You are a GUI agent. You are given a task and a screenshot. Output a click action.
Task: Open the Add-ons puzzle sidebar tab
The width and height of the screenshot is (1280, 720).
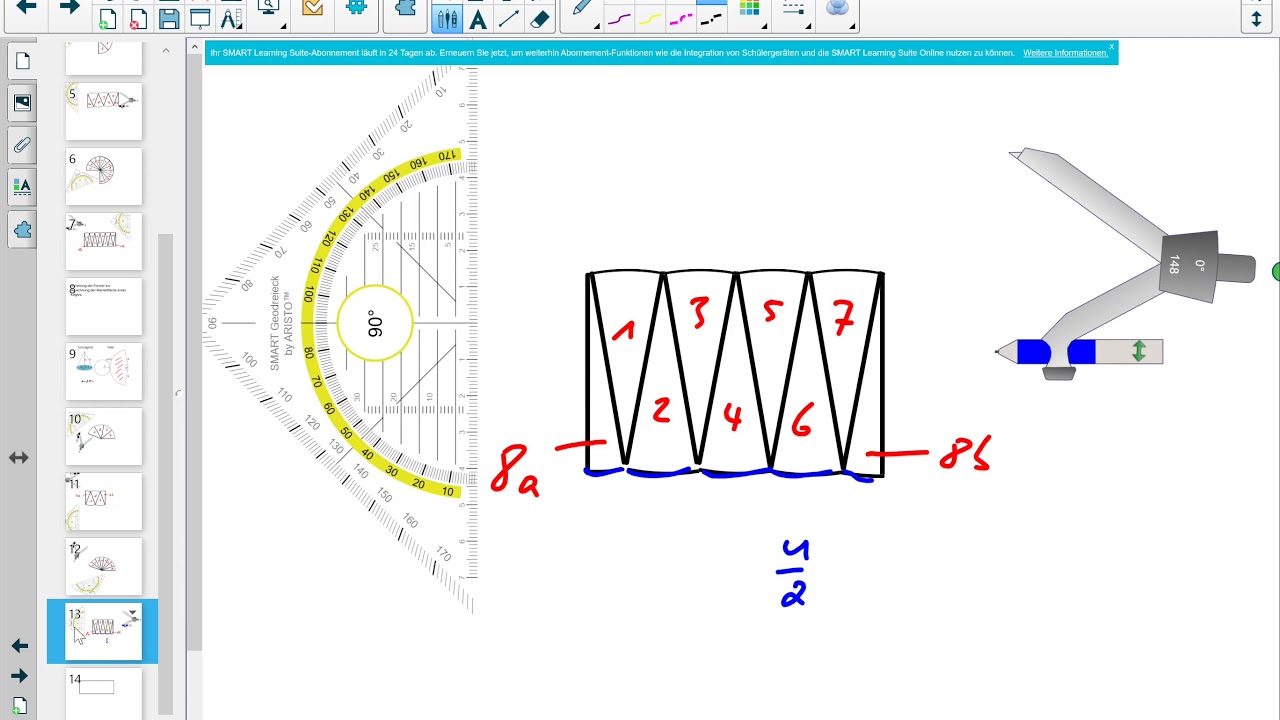point(22,229)
